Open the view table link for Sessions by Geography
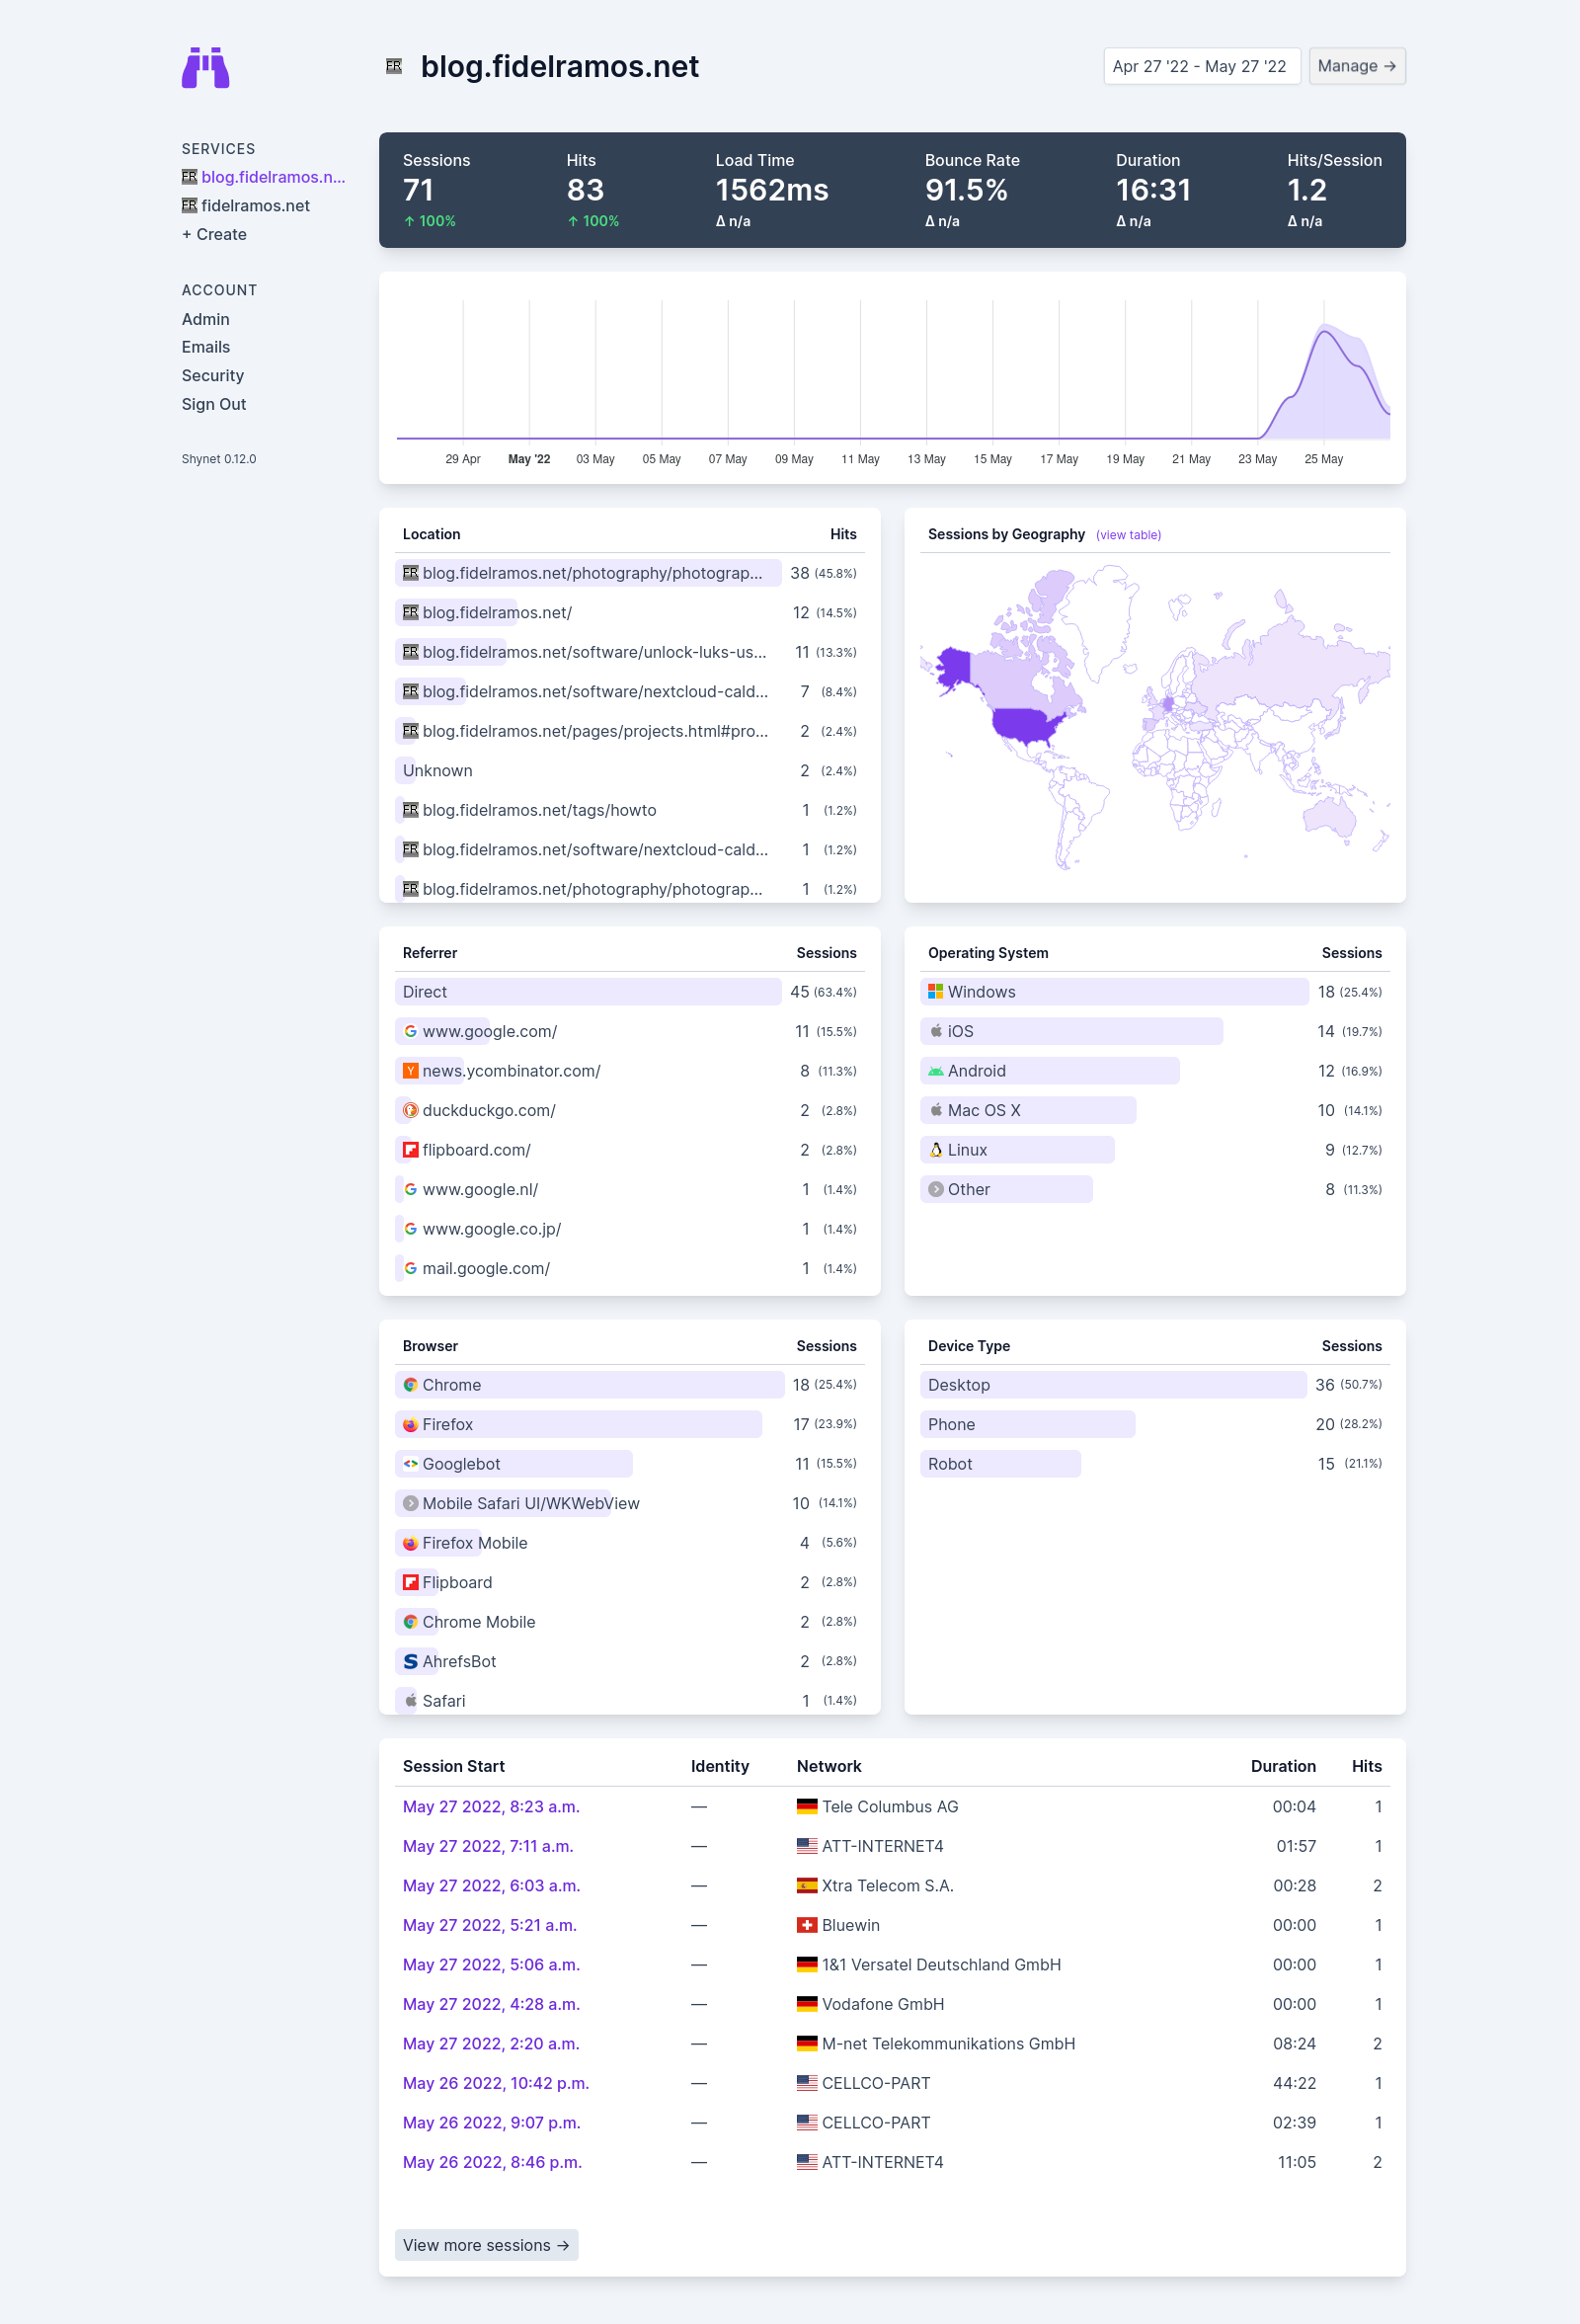The width and height of the screenshot is (1580, 2324). coord(1128,535)
